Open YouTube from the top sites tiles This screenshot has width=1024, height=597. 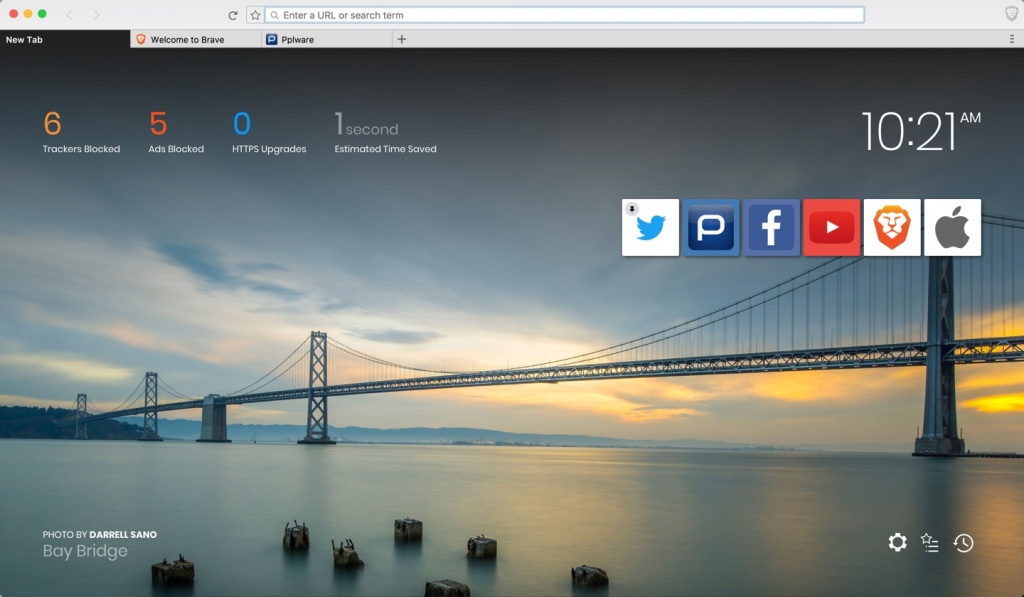click(x=831, y=227)
